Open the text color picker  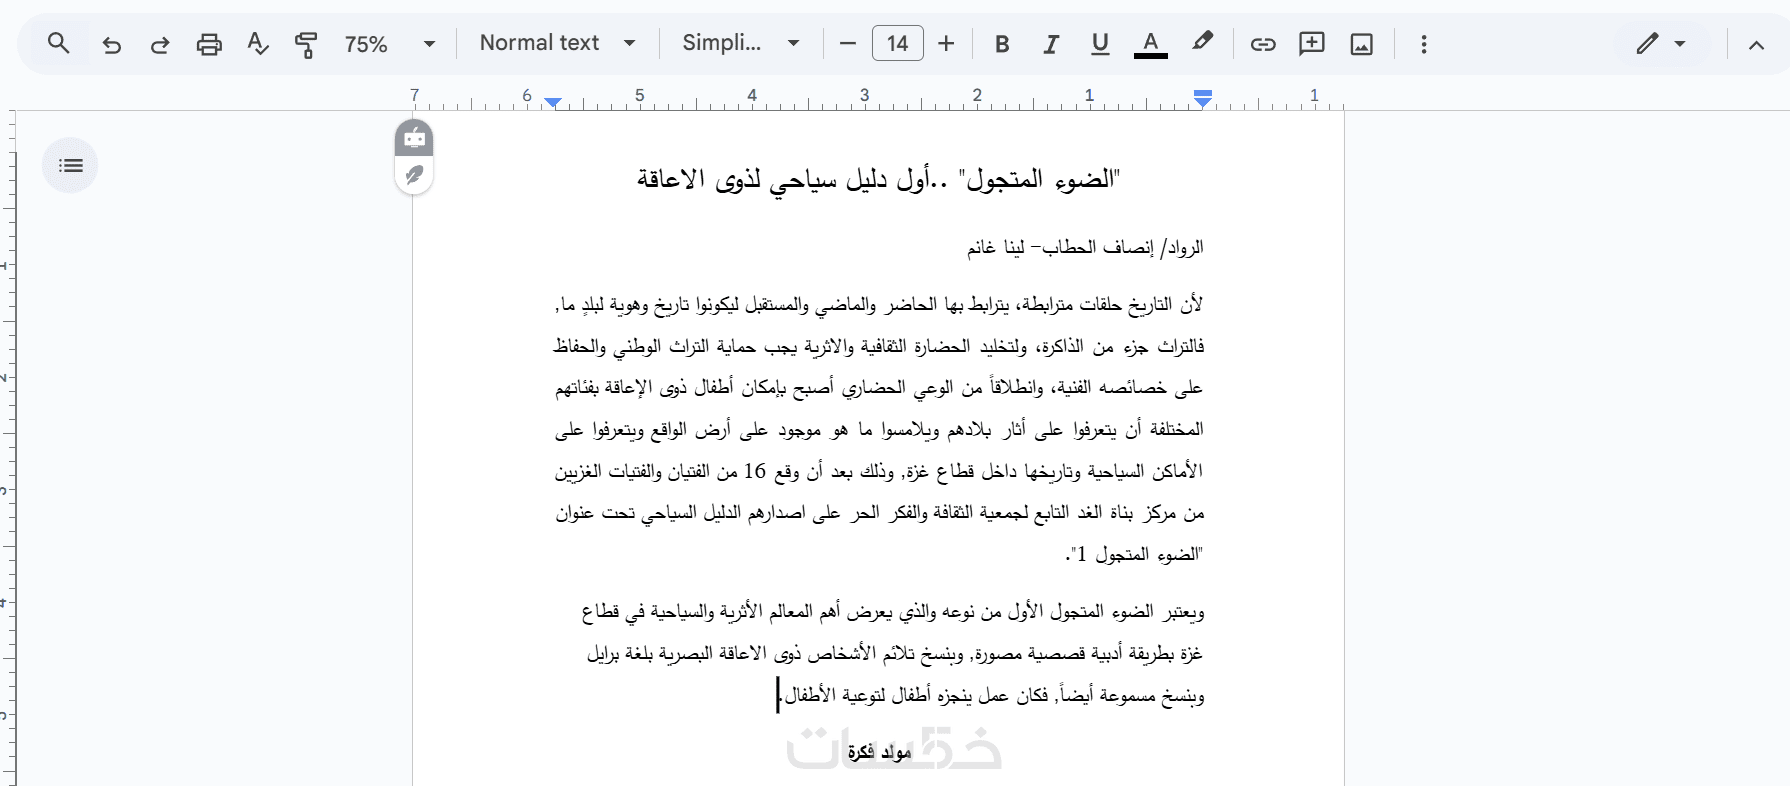pyautogui.click(x=1151, y=44)
